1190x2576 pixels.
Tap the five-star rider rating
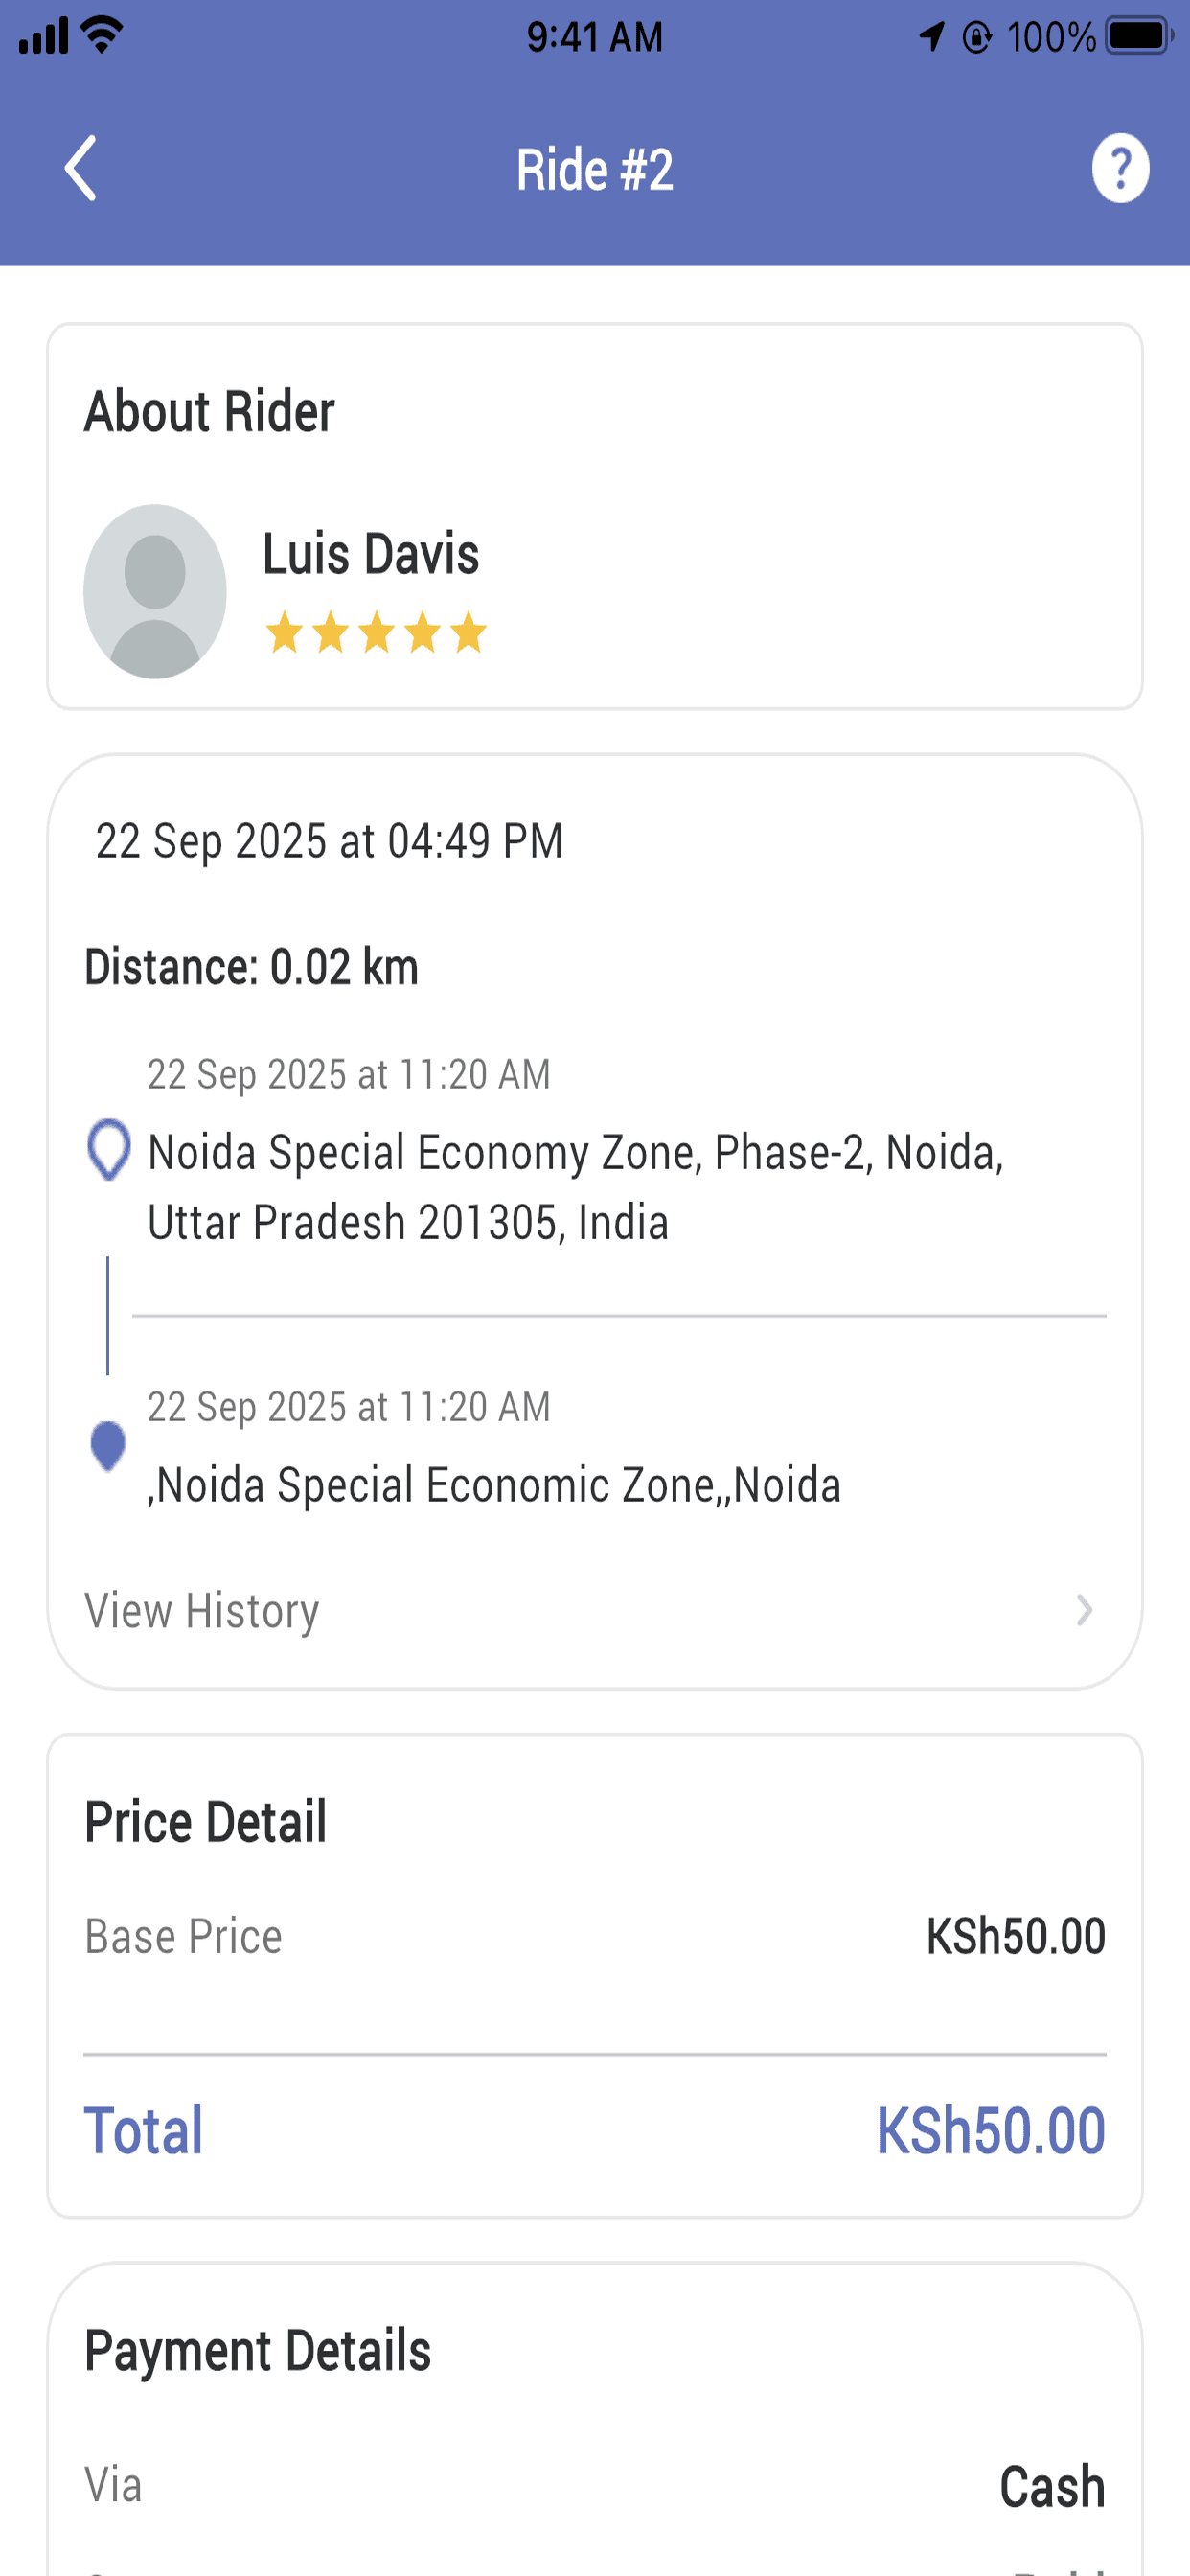(x=376, y=632)
